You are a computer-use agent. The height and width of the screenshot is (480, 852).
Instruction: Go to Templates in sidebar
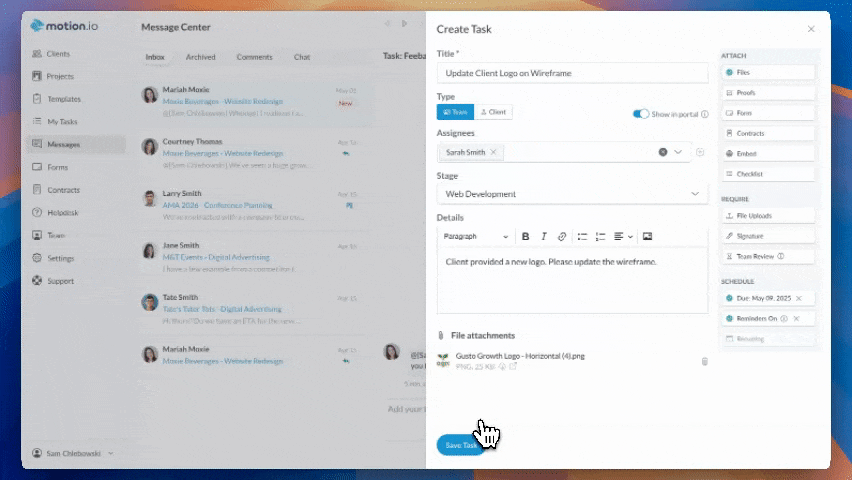coord(56,99)
